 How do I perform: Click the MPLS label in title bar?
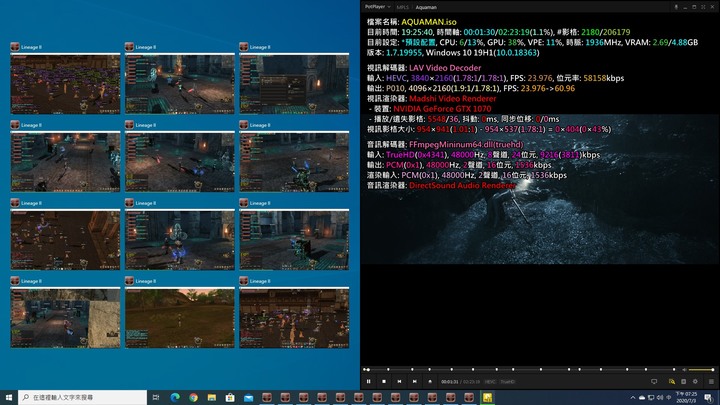pos(402,7)
